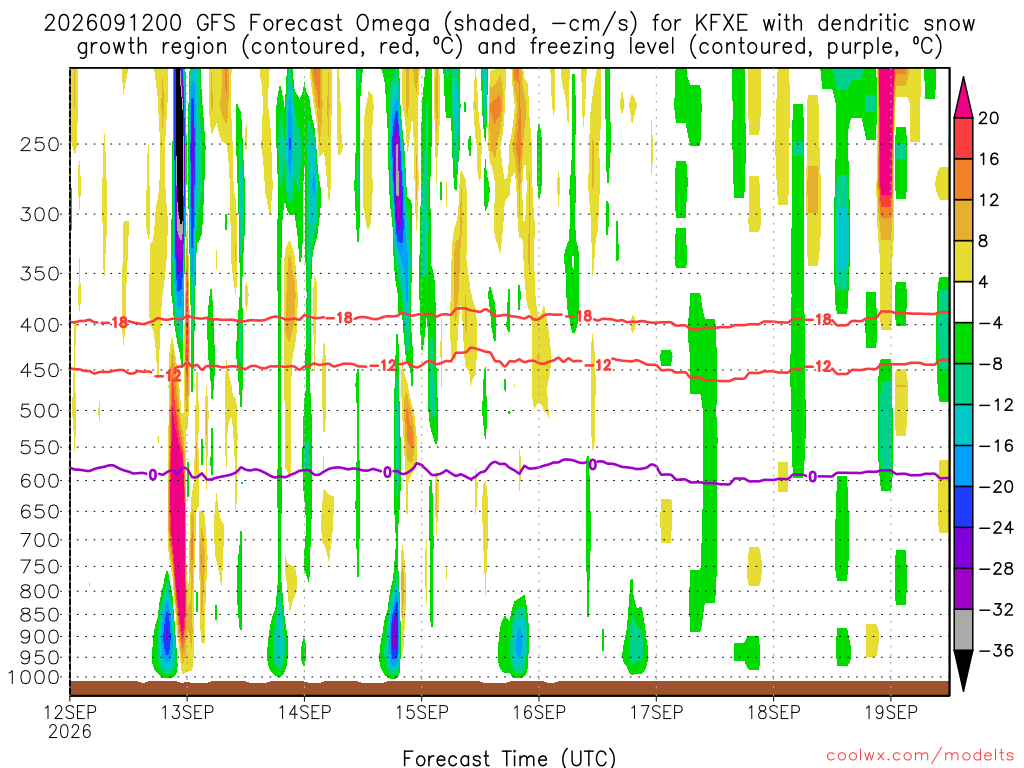Click the pink top arrow of the colorbar
1024x768 pixels.
pos(963,98)
